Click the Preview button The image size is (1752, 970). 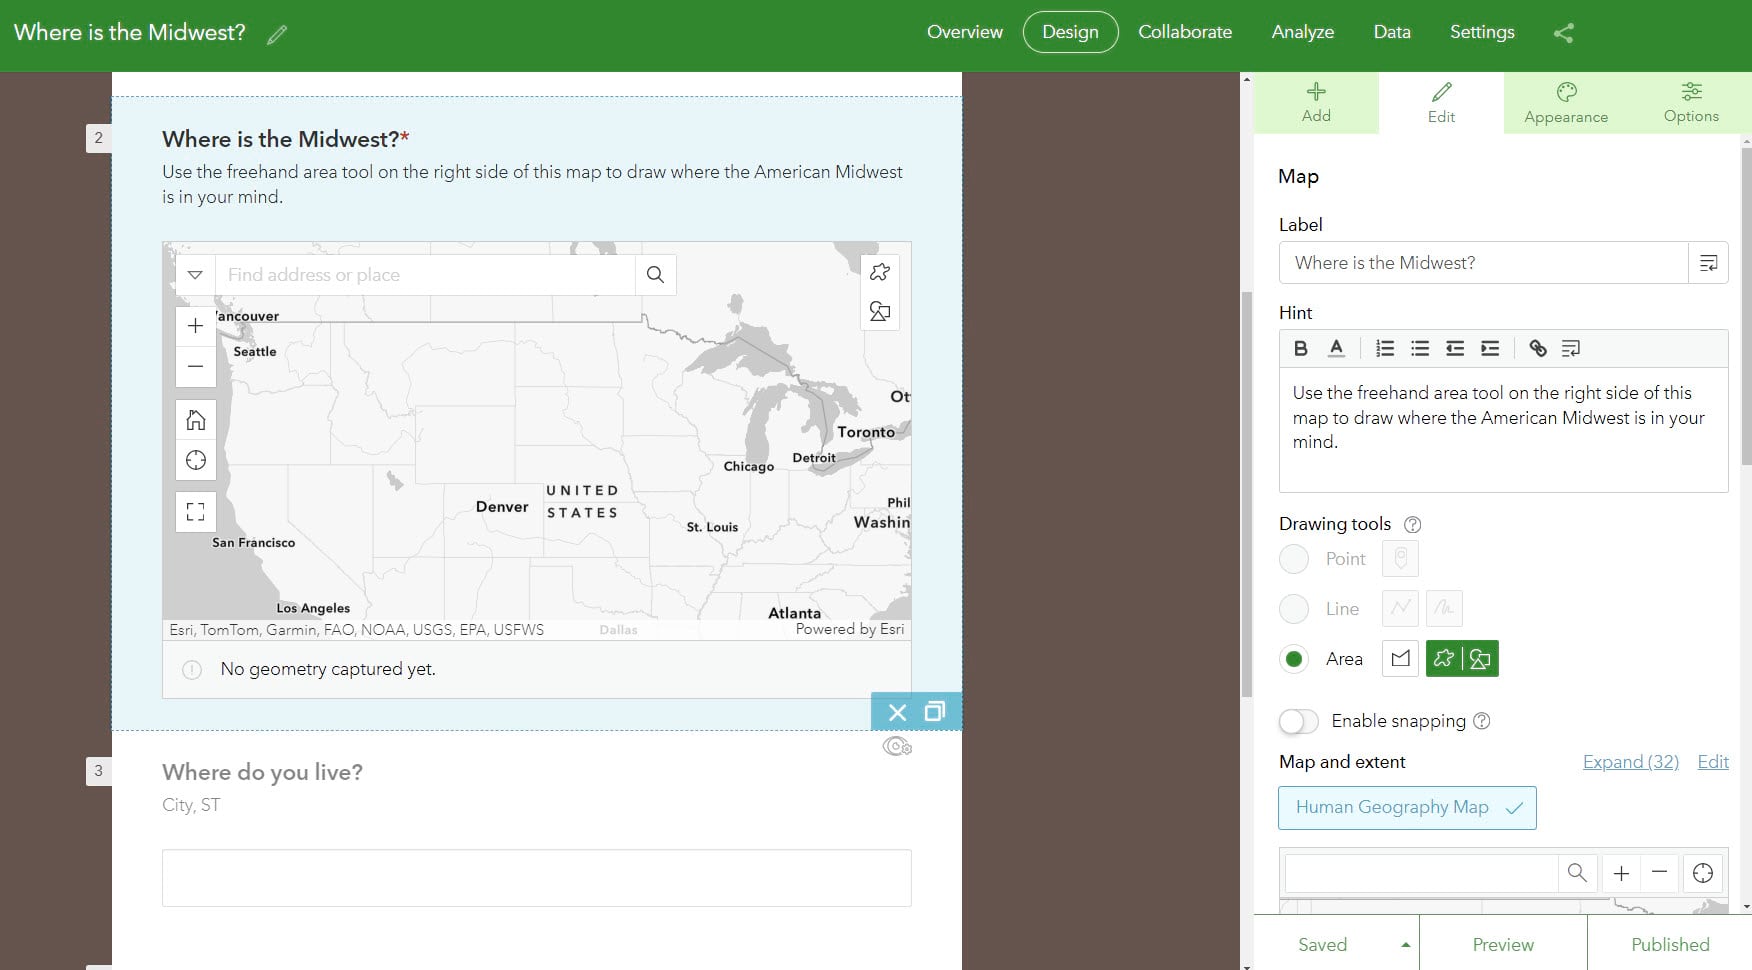pos(1503,945)
